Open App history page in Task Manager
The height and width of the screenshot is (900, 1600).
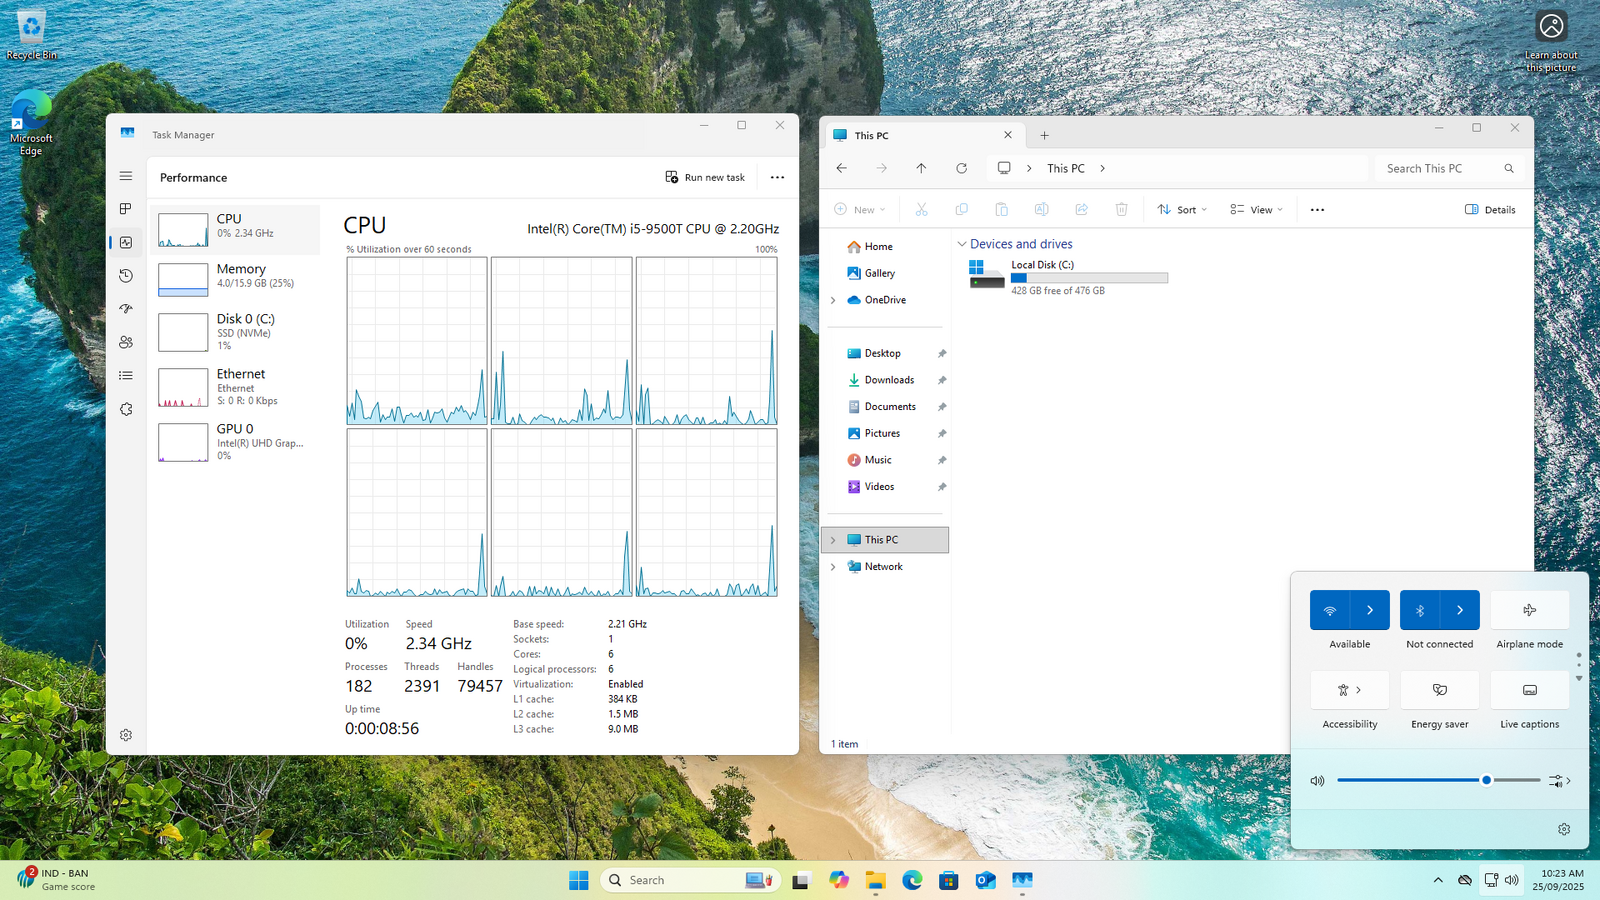(126, 276)
